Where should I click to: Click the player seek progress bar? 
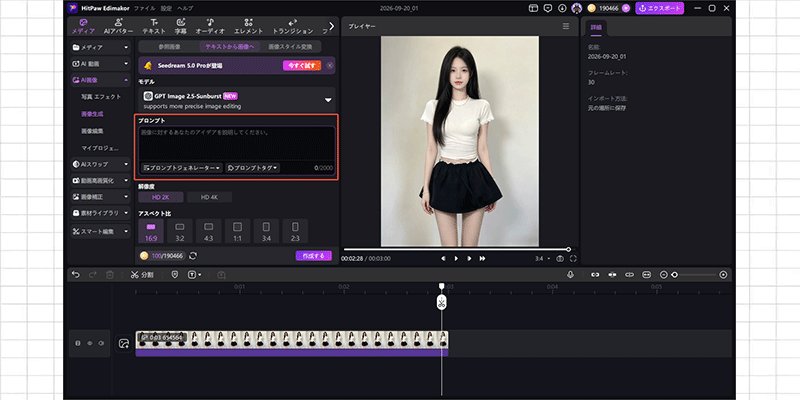click(457, 249)
